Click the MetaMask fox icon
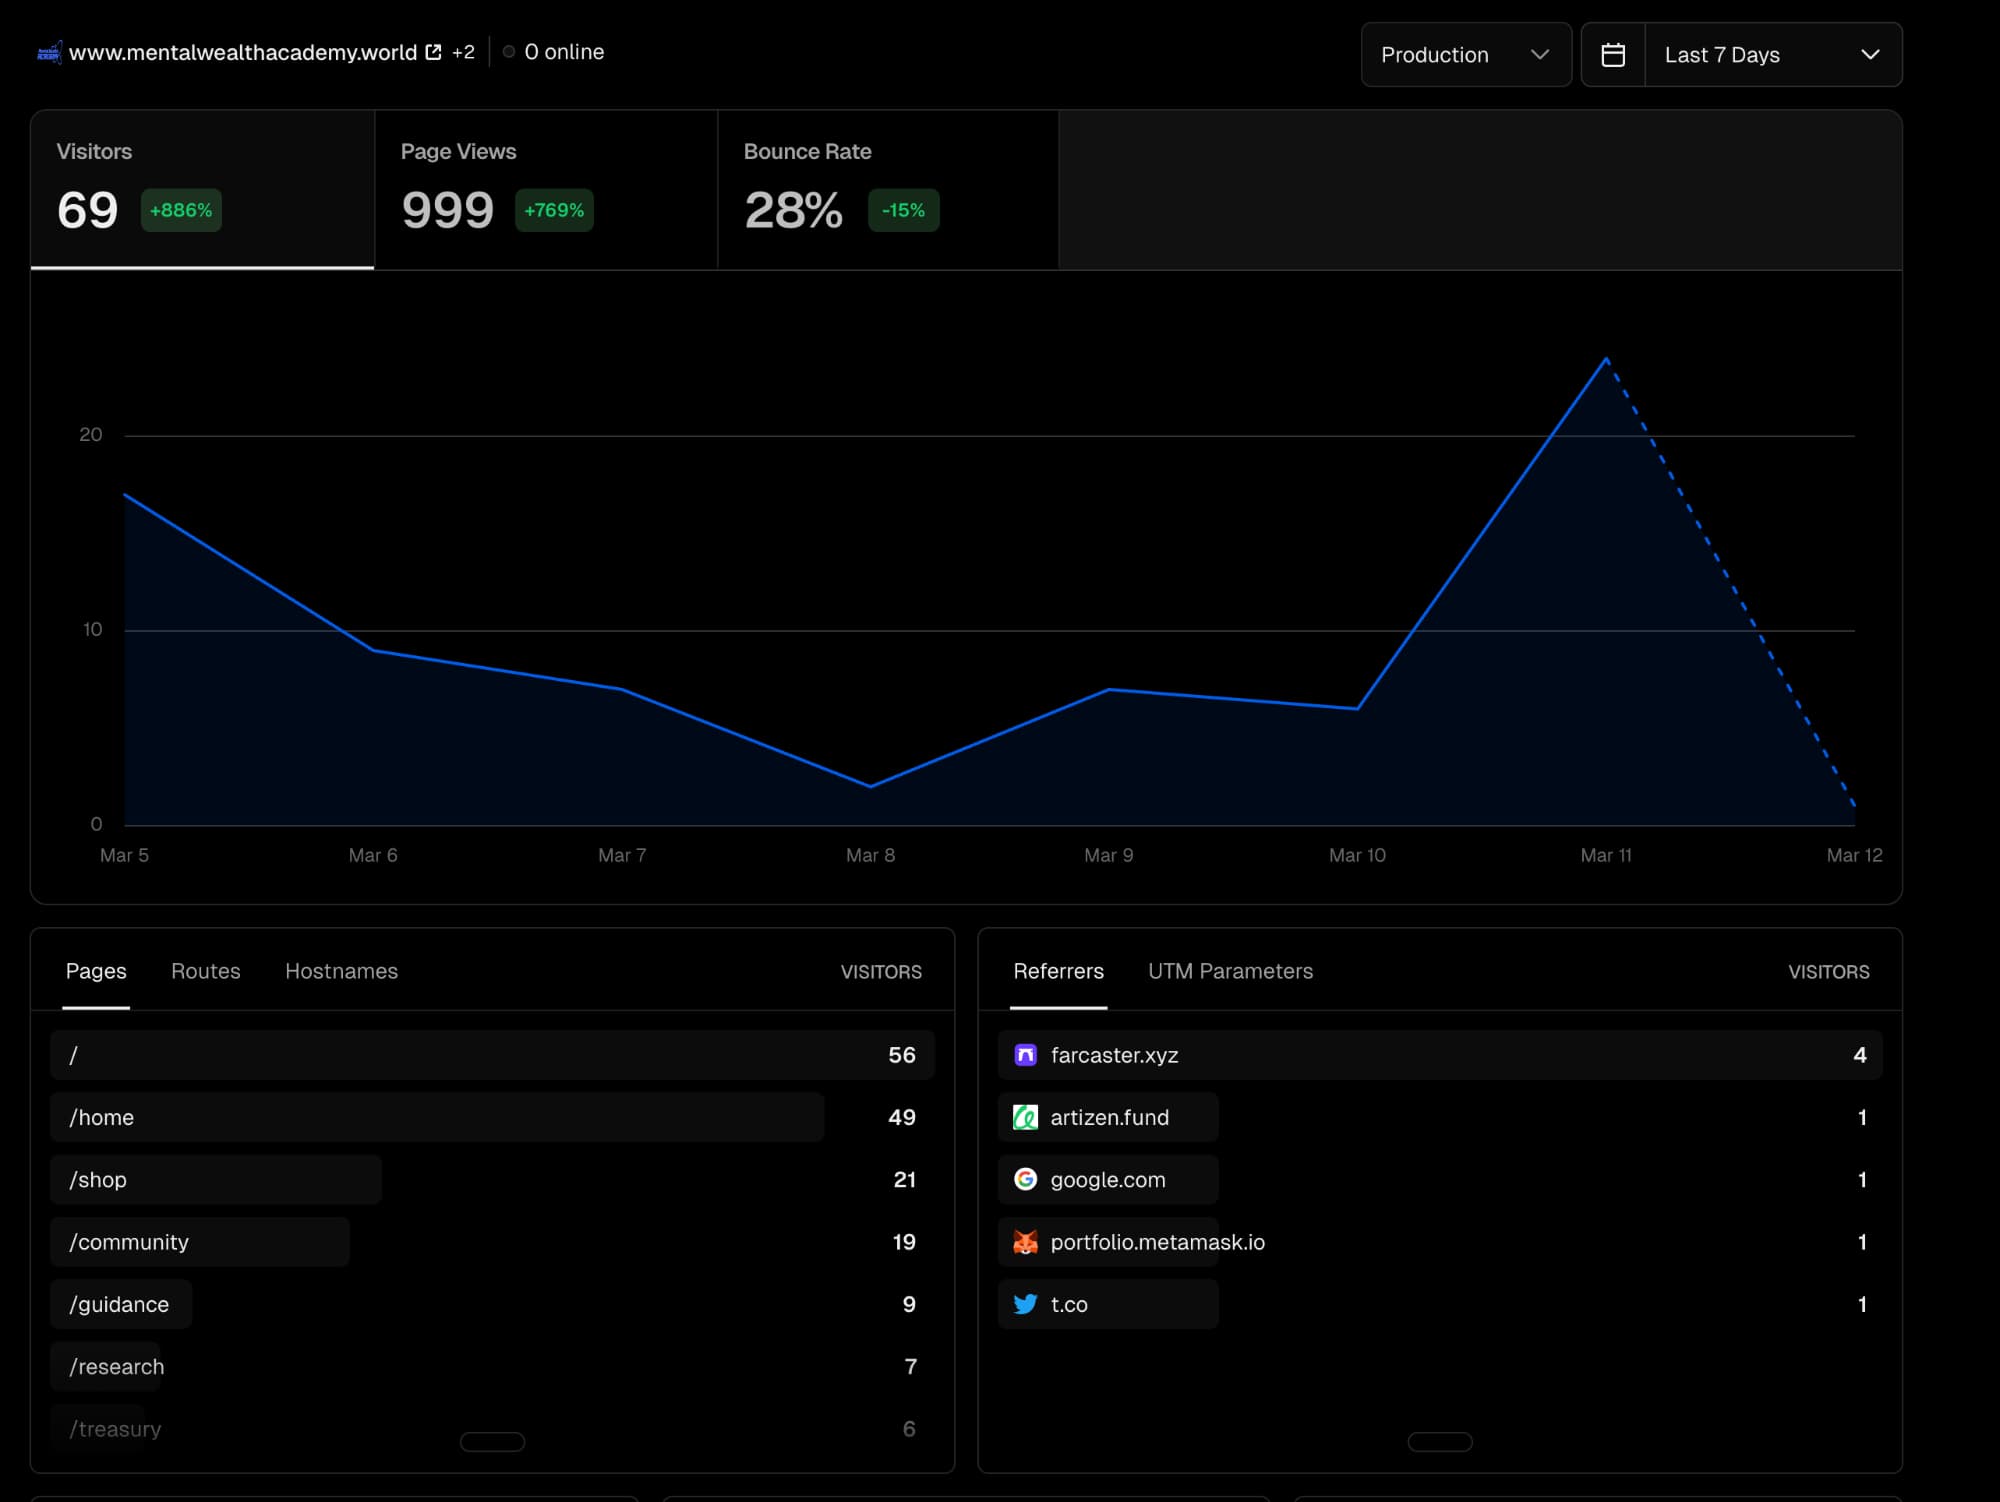 (x=1025, y=1242)
